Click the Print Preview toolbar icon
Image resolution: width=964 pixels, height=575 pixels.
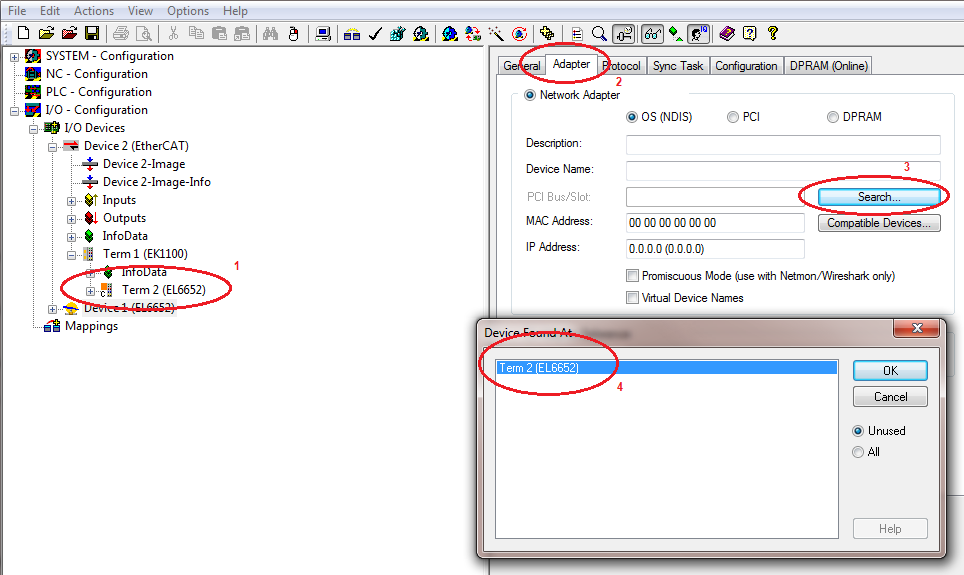(x=144, y=33)
